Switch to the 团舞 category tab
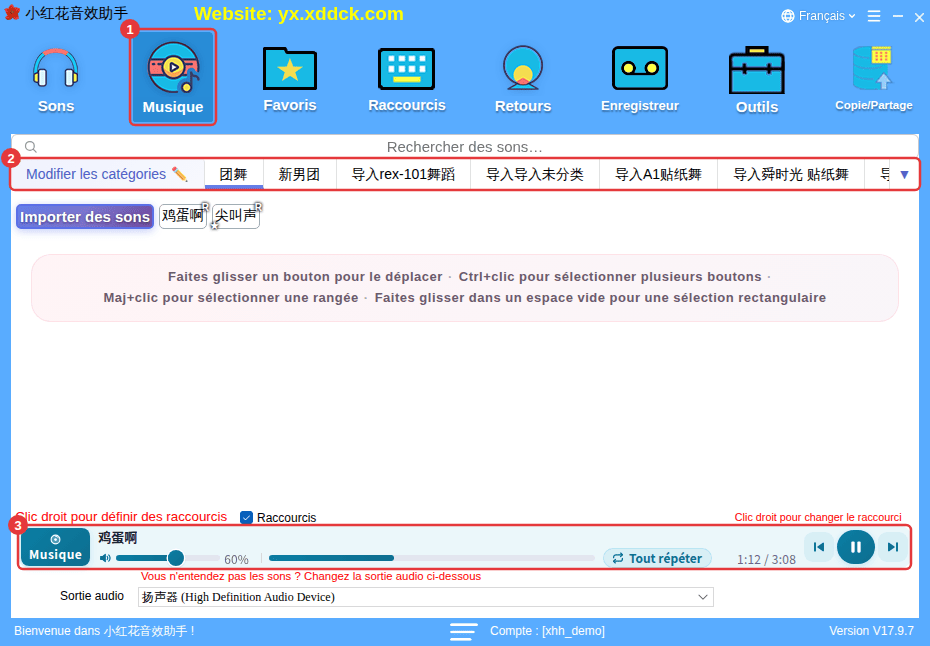Viewport: 930px width, 646px height. click(x=234, y=174)
